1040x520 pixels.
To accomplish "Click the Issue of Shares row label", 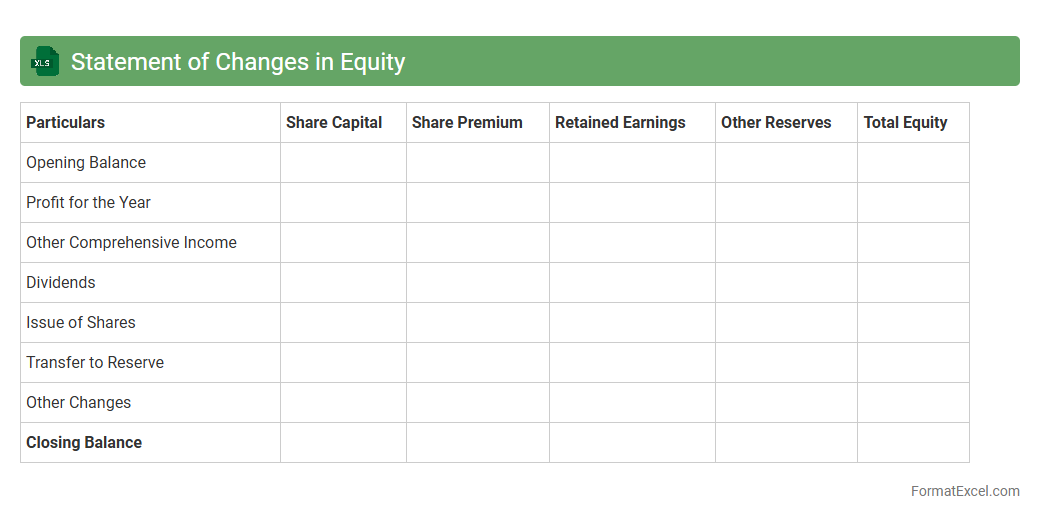I will (81, 322).
